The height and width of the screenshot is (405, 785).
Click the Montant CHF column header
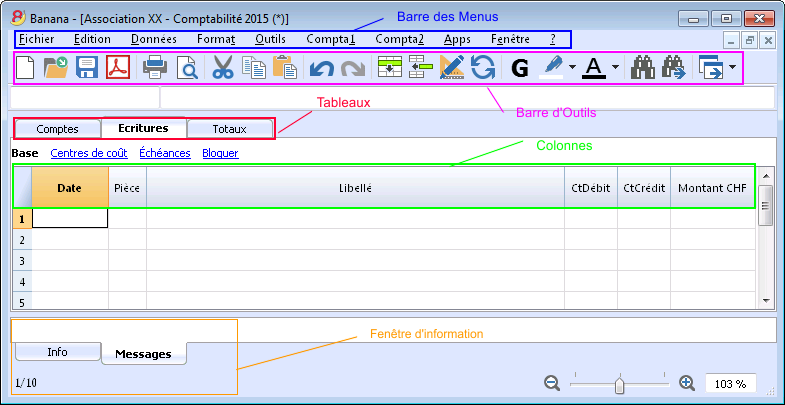pyautogui.click(x=712, y=188)
